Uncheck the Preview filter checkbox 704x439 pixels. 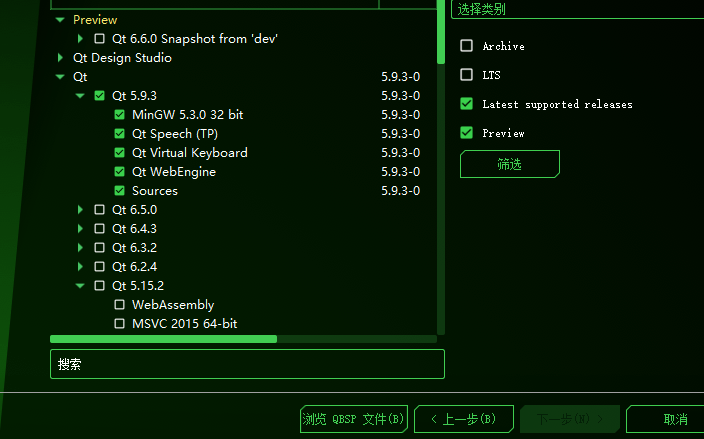pyautogui.click(x=466, y=133)
